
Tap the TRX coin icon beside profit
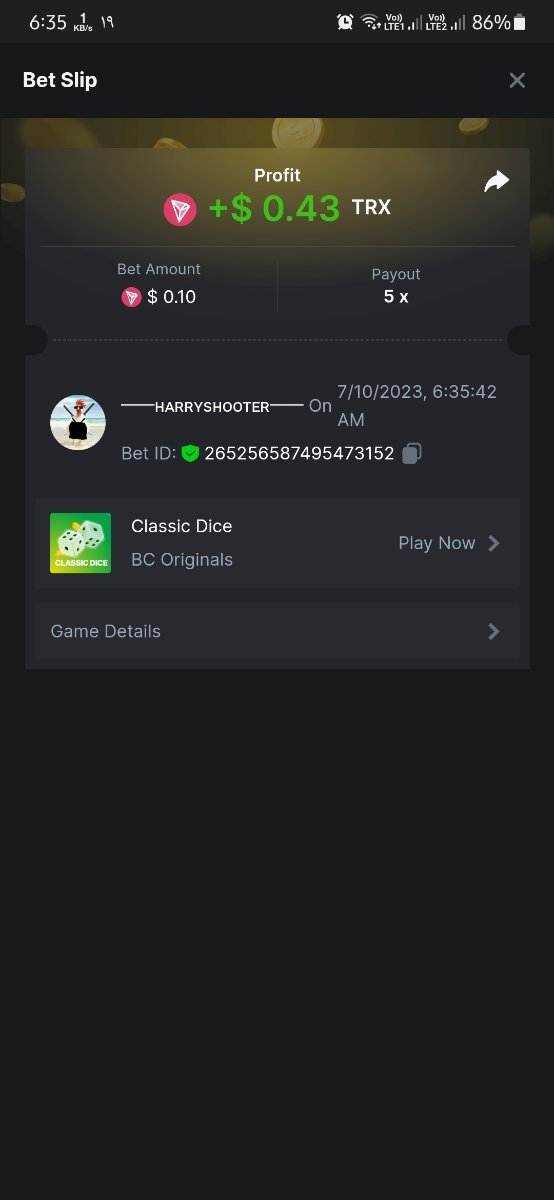click(181, 209)
